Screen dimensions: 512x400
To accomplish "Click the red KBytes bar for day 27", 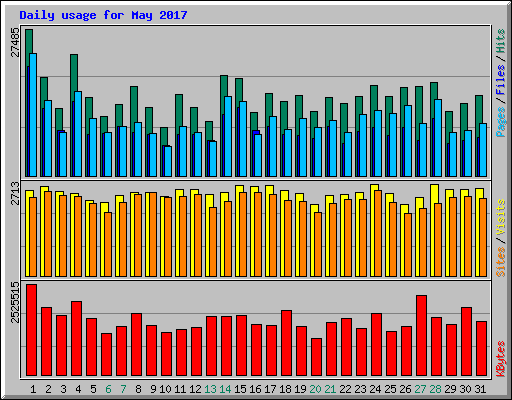I will click(422, 335).
